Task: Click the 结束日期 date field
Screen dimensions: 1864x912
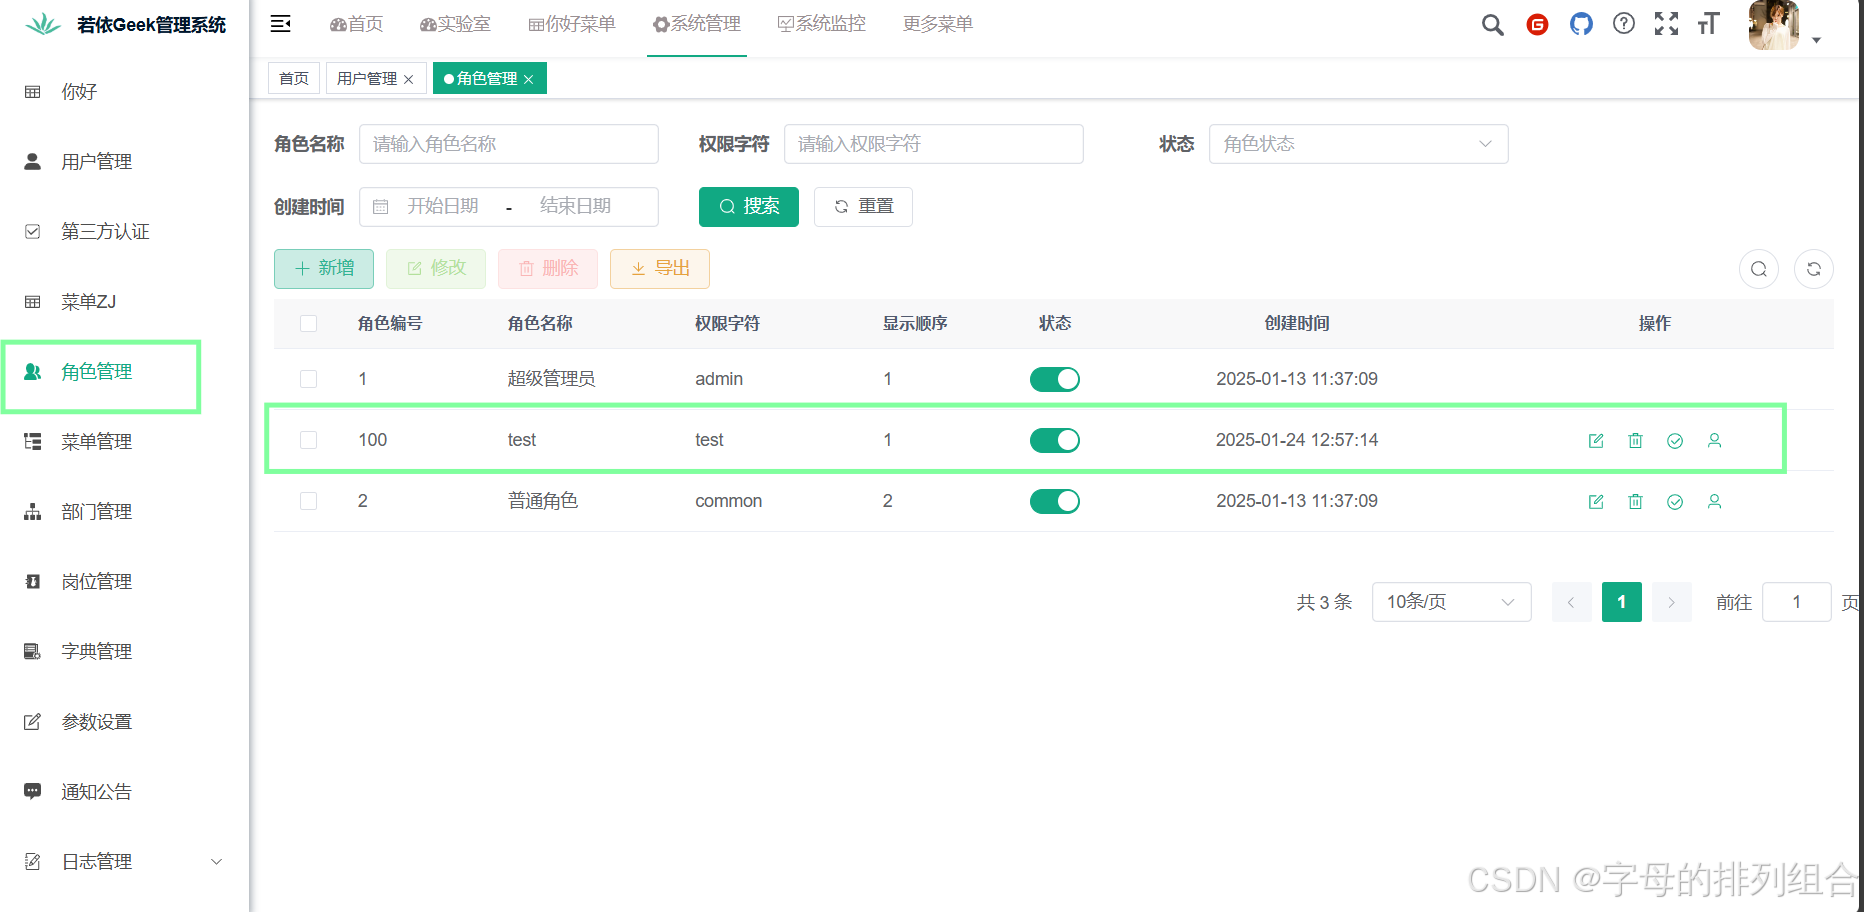Action: pos(576,207)
